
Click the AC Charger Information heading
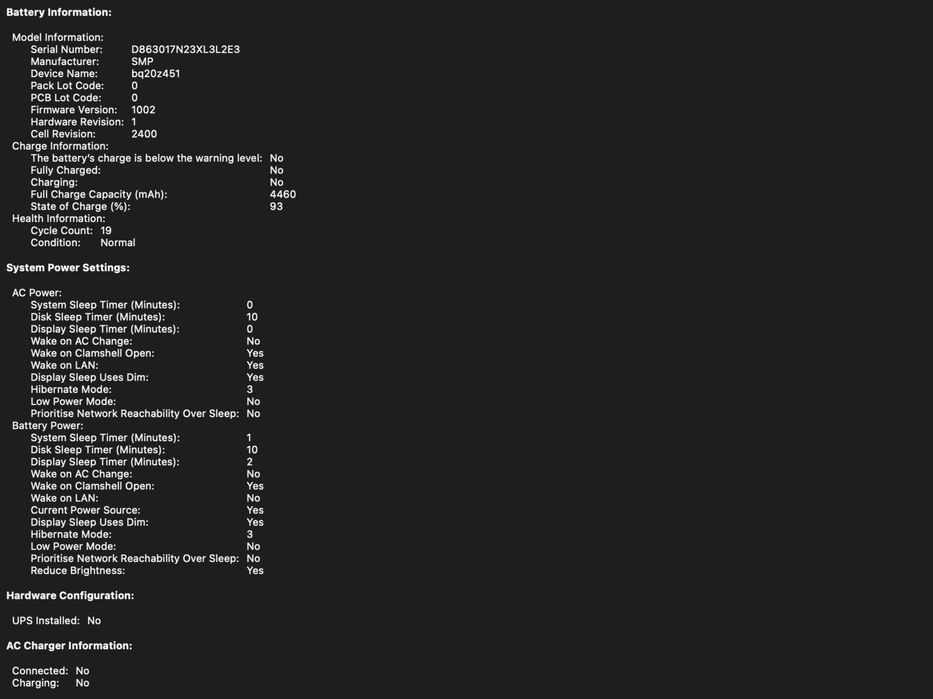(x=69, y=645)
